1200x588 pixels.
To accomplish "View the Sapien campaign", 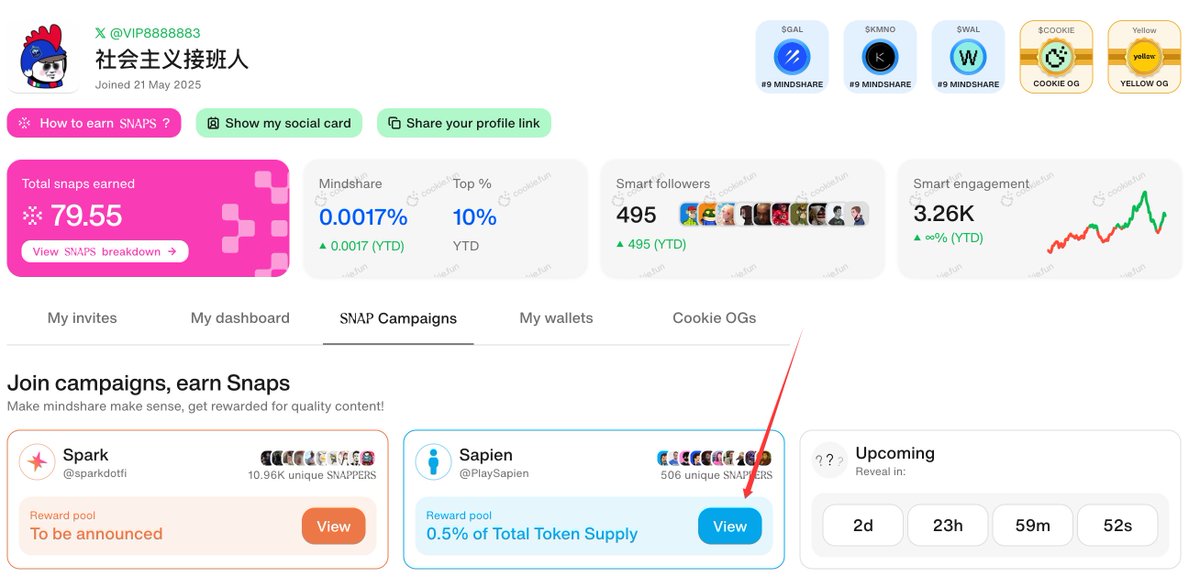I will tap(730, 526).
